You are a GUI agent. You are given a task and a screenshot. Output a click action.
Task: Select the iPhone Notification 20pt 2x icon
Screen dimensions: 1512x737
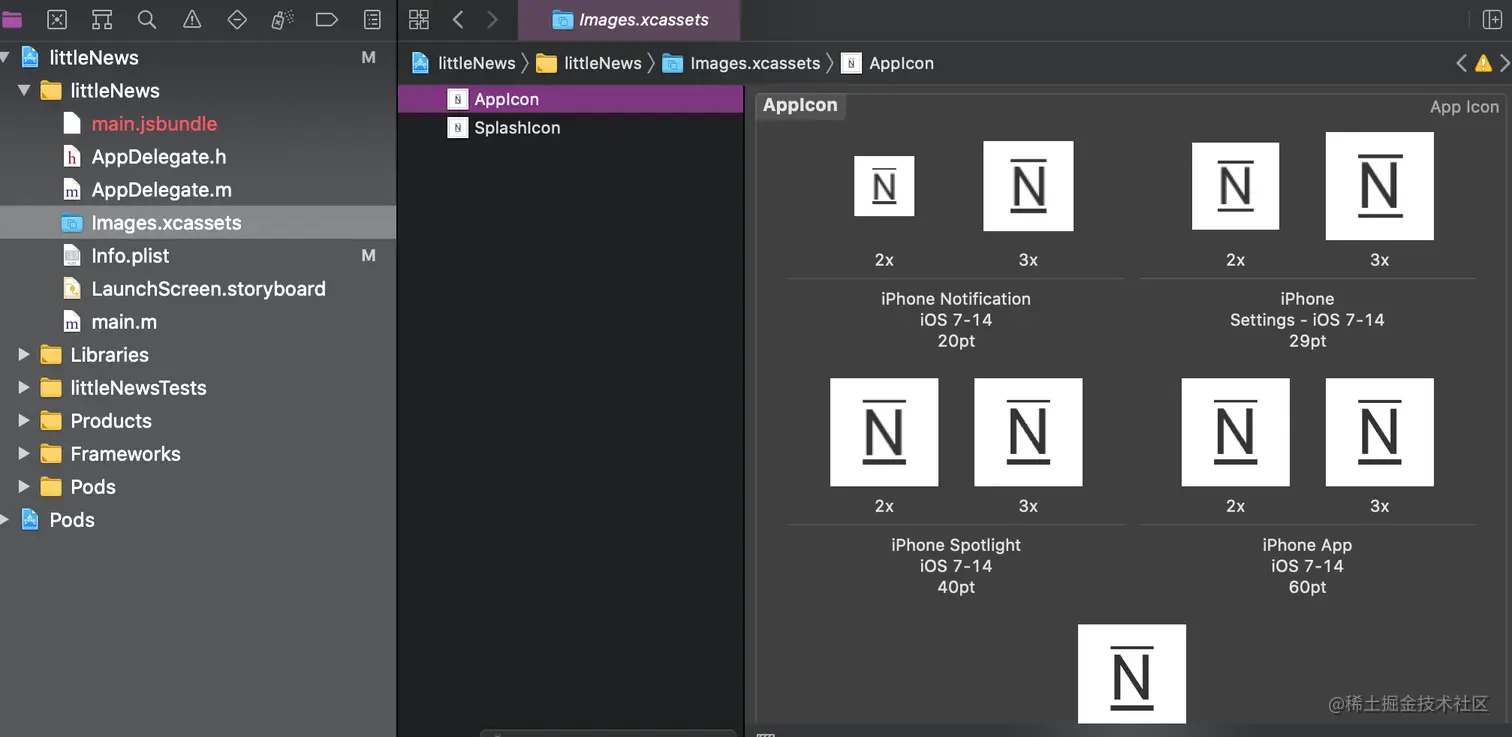(x=884, y=186)
